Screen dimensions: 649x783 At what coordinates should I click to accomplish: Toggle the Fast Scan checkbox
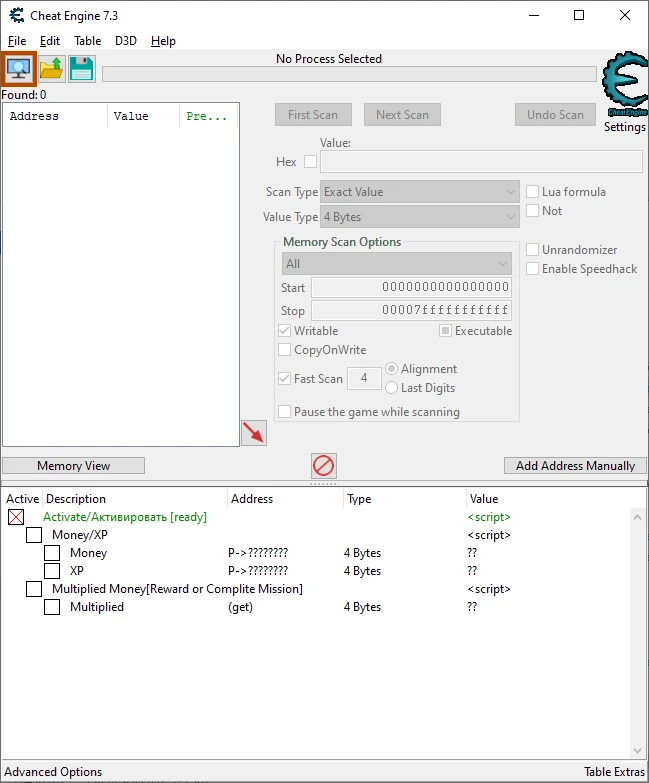285,379
